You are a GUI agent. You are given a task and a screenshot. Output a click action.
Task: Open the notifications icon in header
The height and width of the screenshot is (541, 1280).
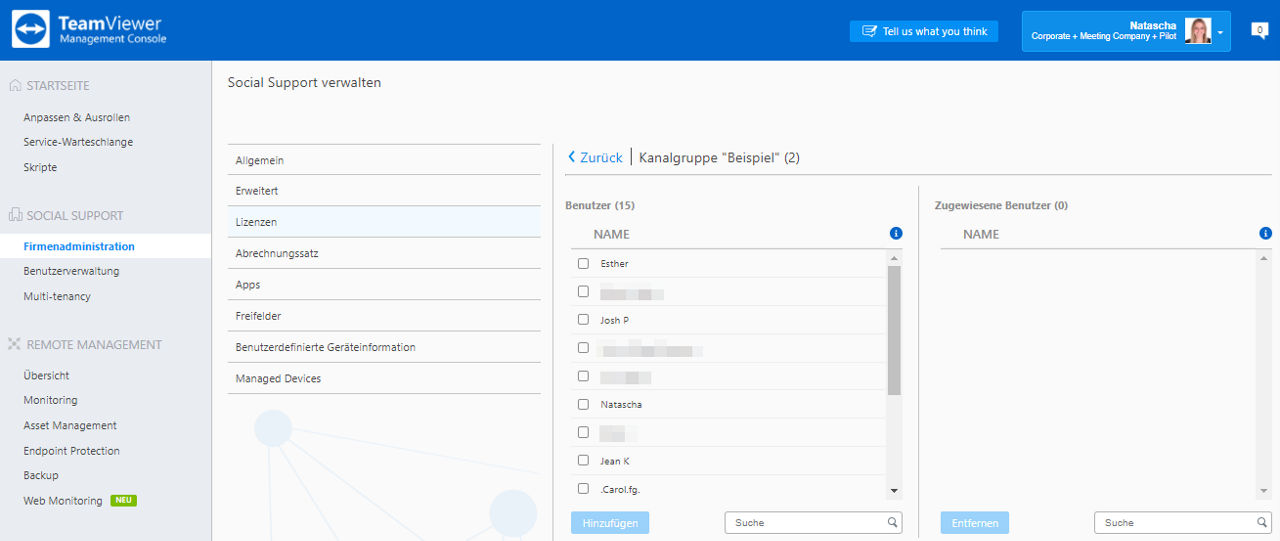click(1260, 30)
